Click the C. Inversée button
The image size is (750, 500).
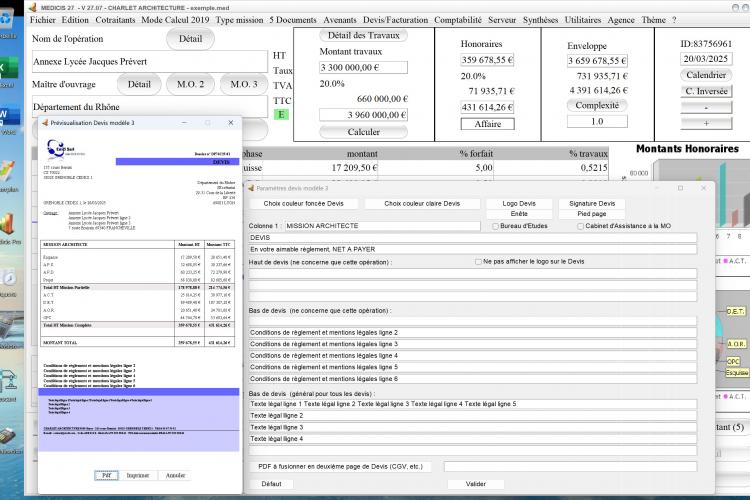pos(706,91)
